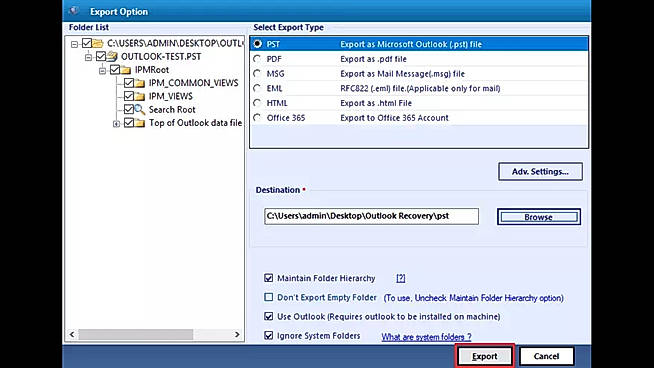Image resolution: width=654 pixels, height=368 pixels.
Task: Click the Search Root magnifier icon
Action: (140, 110)
